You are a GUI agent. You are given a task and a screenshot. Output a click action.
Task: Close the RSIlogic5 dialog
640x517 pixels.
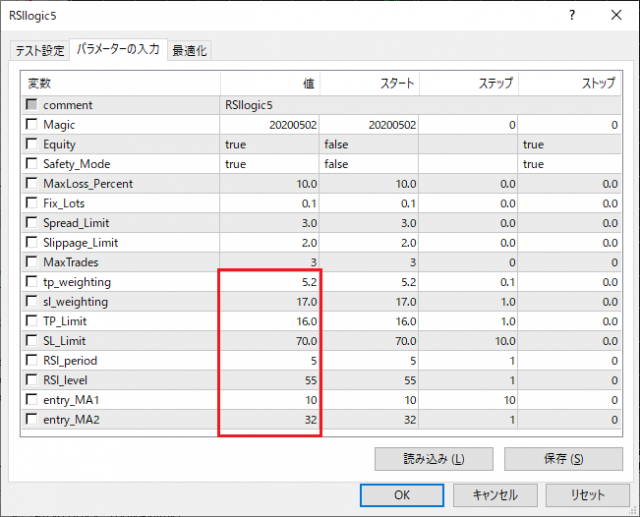(x=616, y=16)
